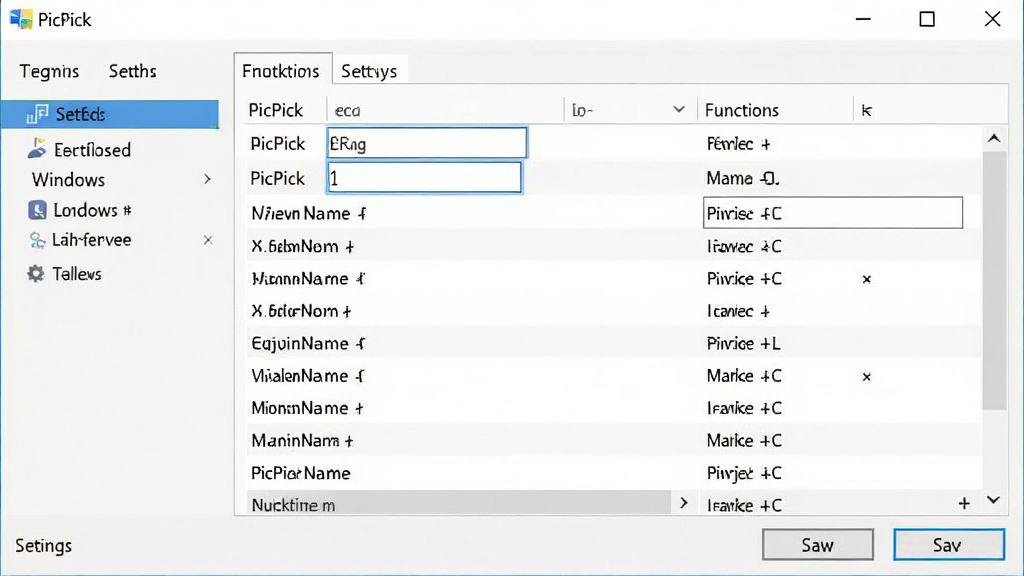Image resolution: width=1024 pixels, height=576 pixels.
Task: Select the MiontnName row
Action: [613, 408]
